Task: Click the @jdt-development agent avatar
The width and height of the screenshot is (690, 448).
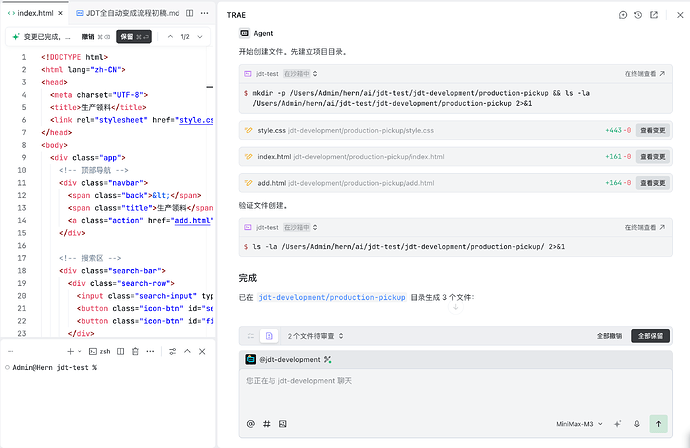Action: pyautogui.click(x=250, y=360)
